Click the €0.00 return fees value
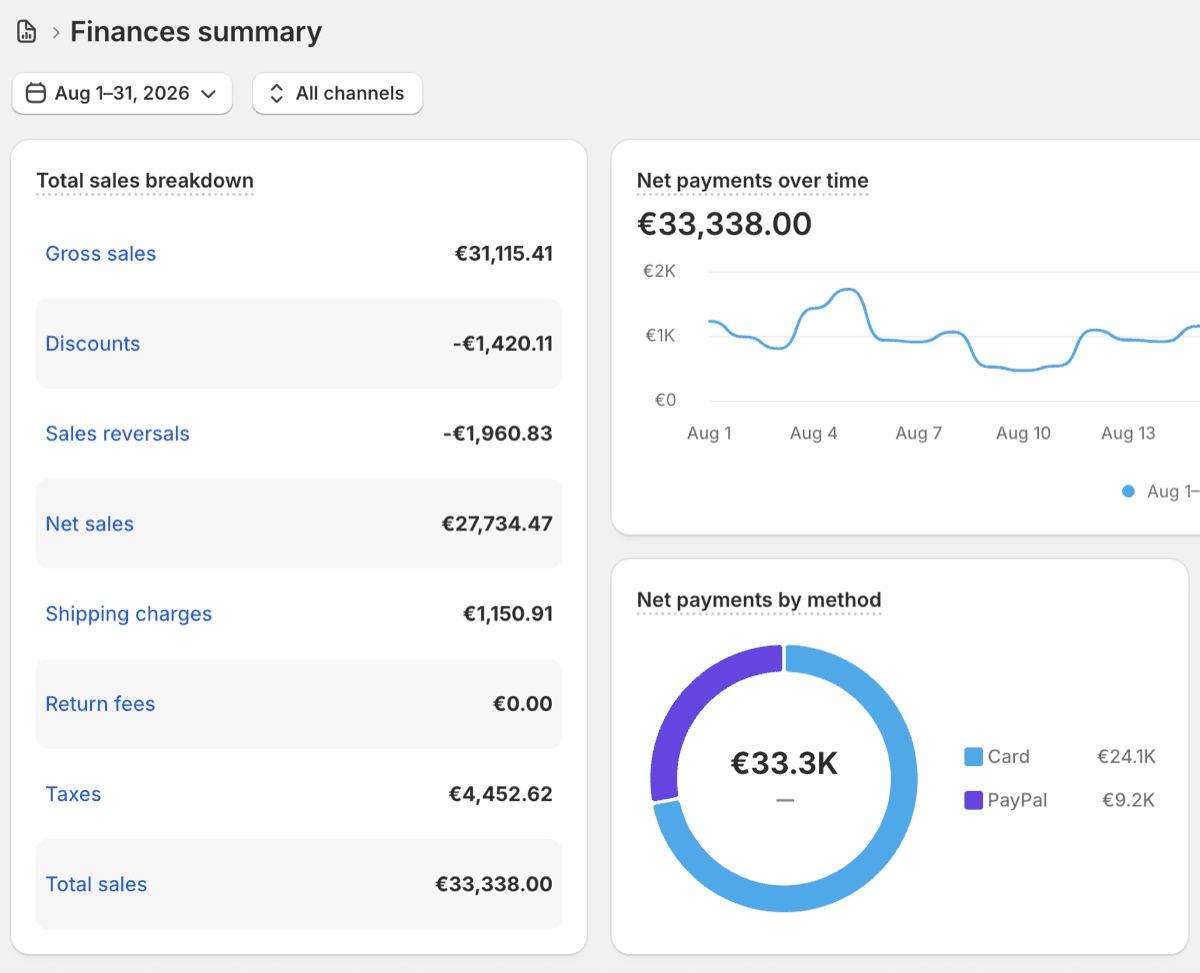The width and height of the screenshot is (1200, 973). [x=523, y=704]
